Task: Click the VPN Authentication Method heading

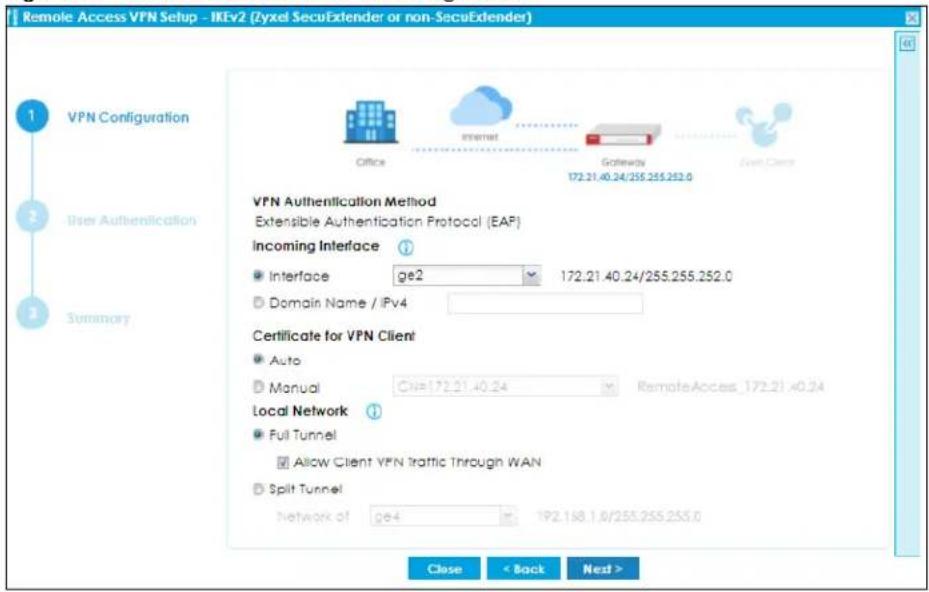Action: tap(344, 201)
